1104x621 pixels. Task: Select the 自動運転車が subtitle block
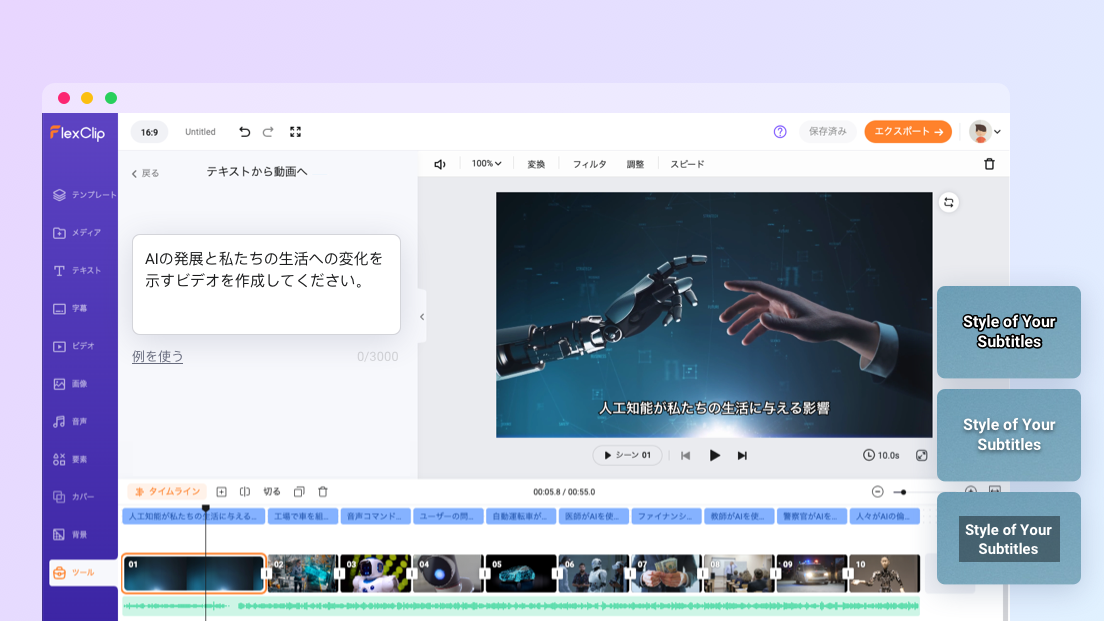pos(521,516)
